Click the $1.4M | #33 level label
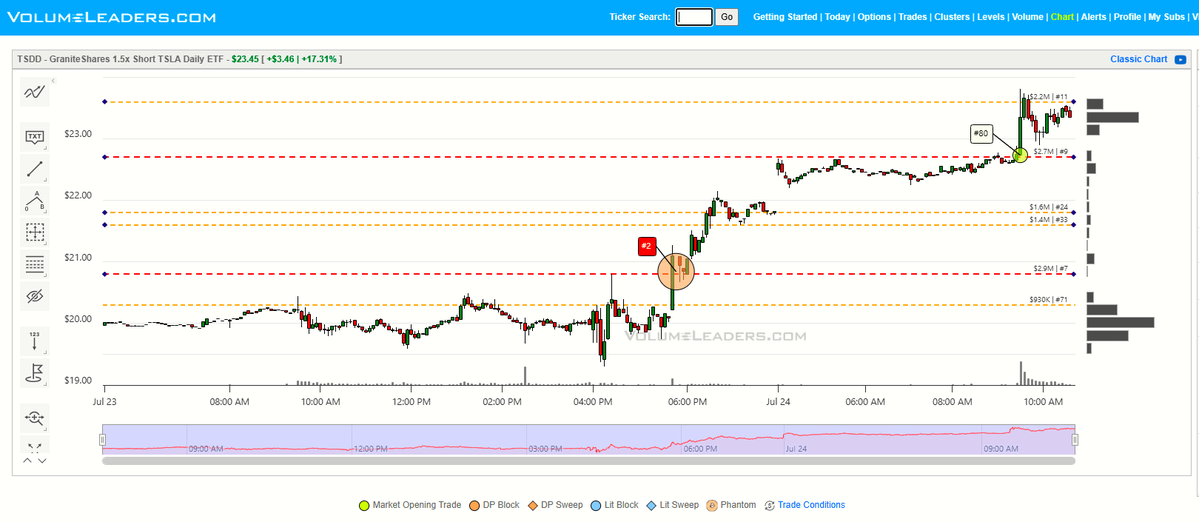Viewport: 1199px width, 522px height. pos(1048,219)
